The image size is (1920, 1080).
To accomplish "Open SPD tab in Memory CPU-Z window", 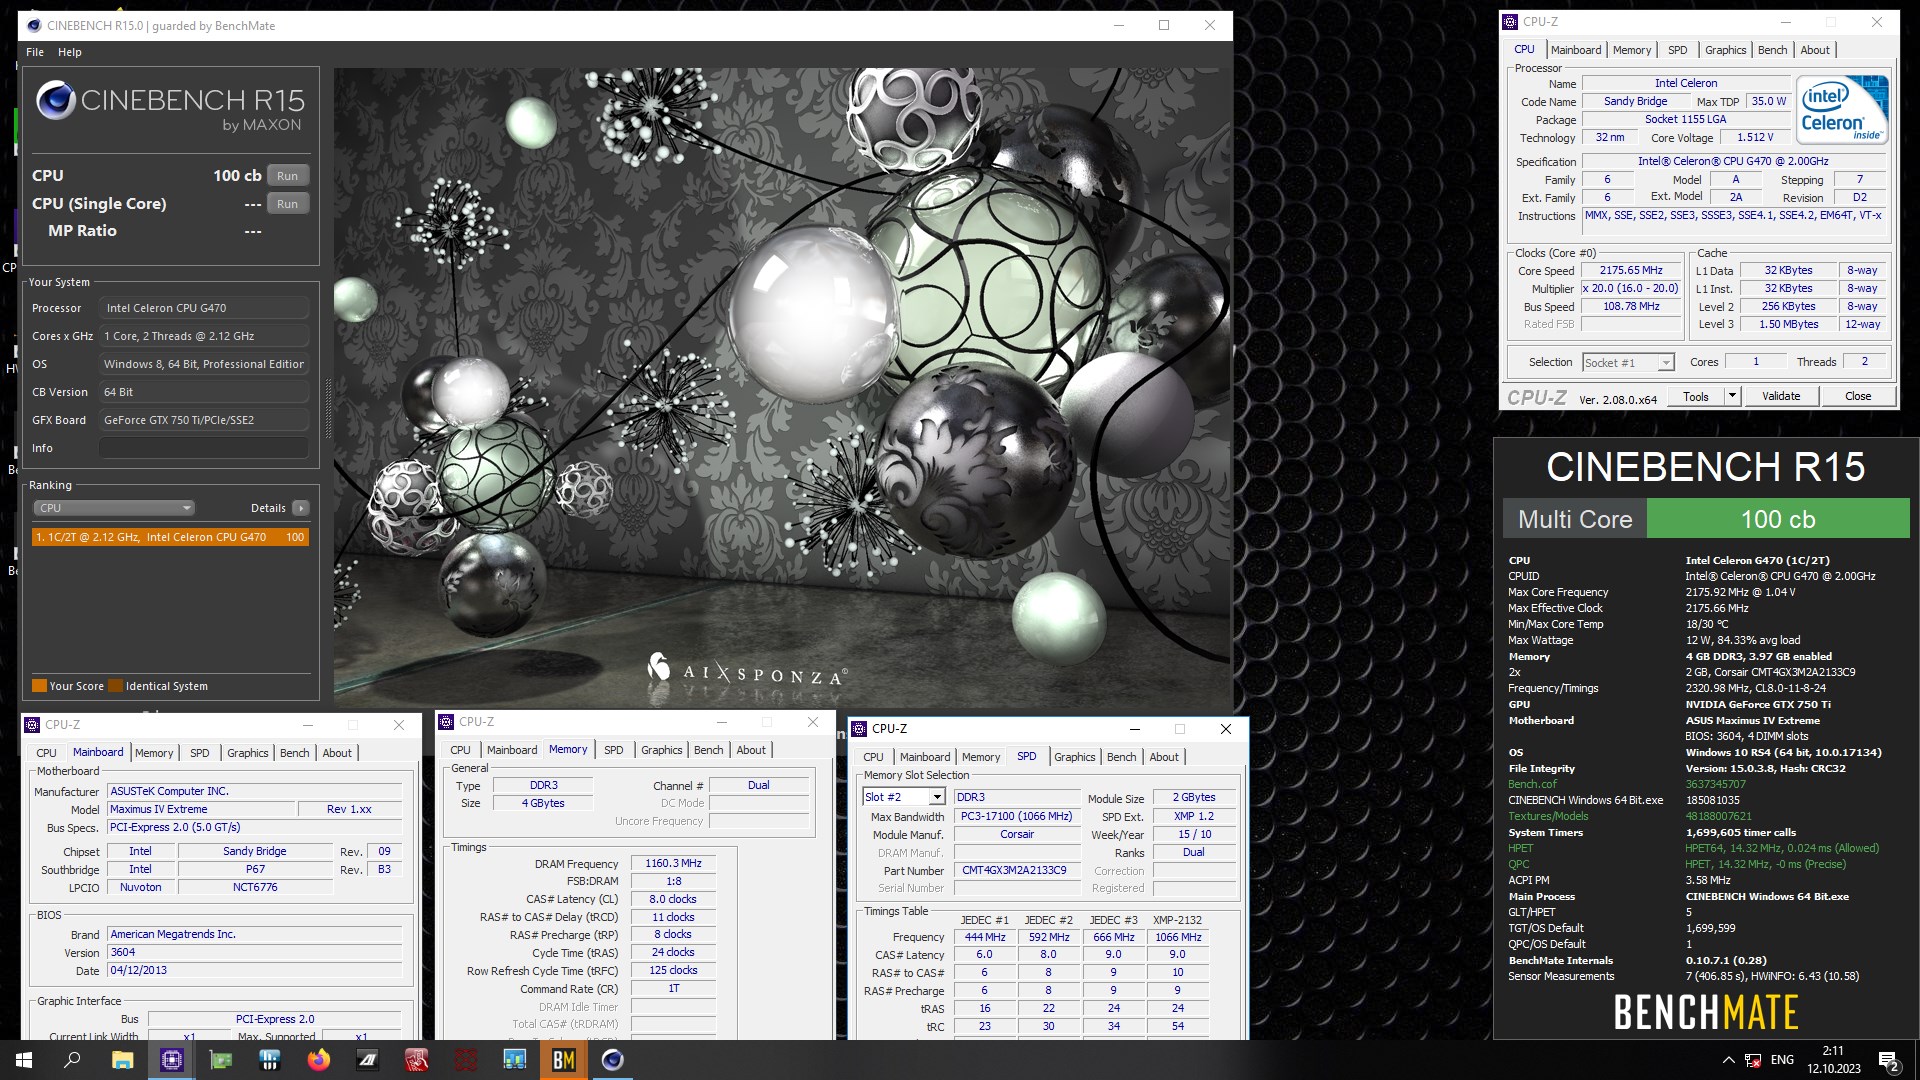I will point(614,750).
